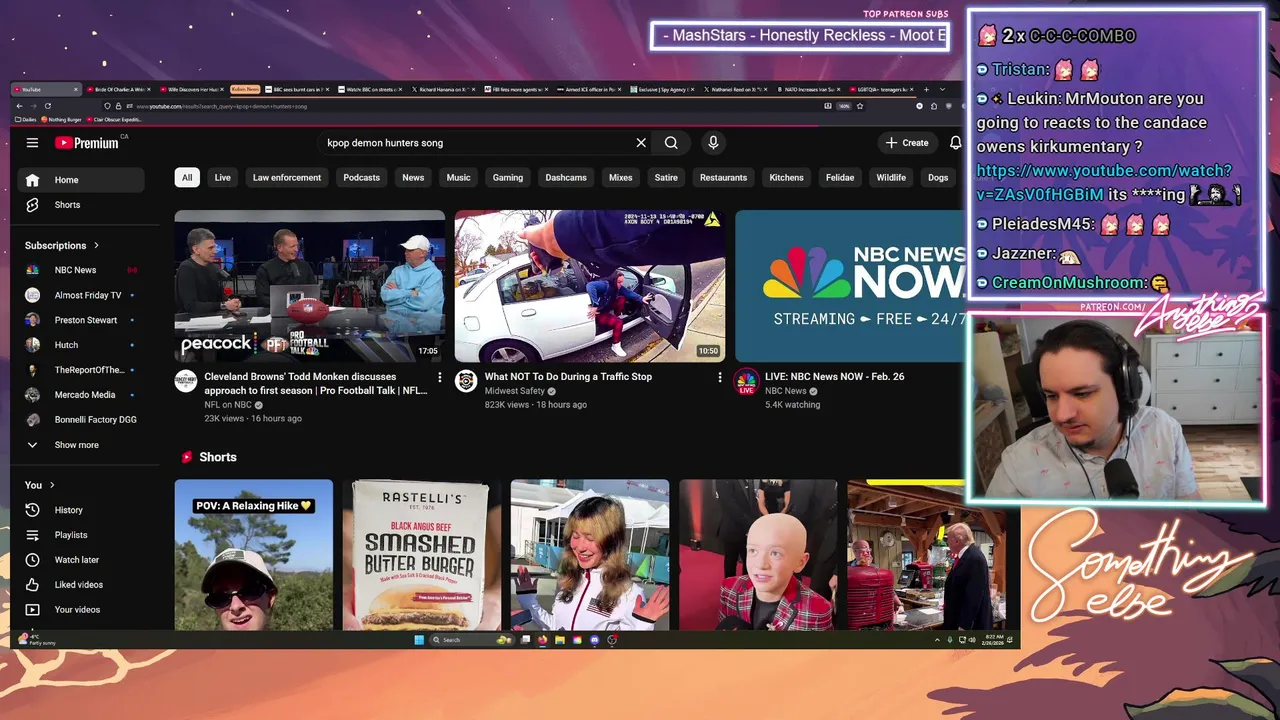The width and height of the screenshot is (1280, 720).
Task: Open Pro Football Talk video thumbnail
Action: coord(310,286)
